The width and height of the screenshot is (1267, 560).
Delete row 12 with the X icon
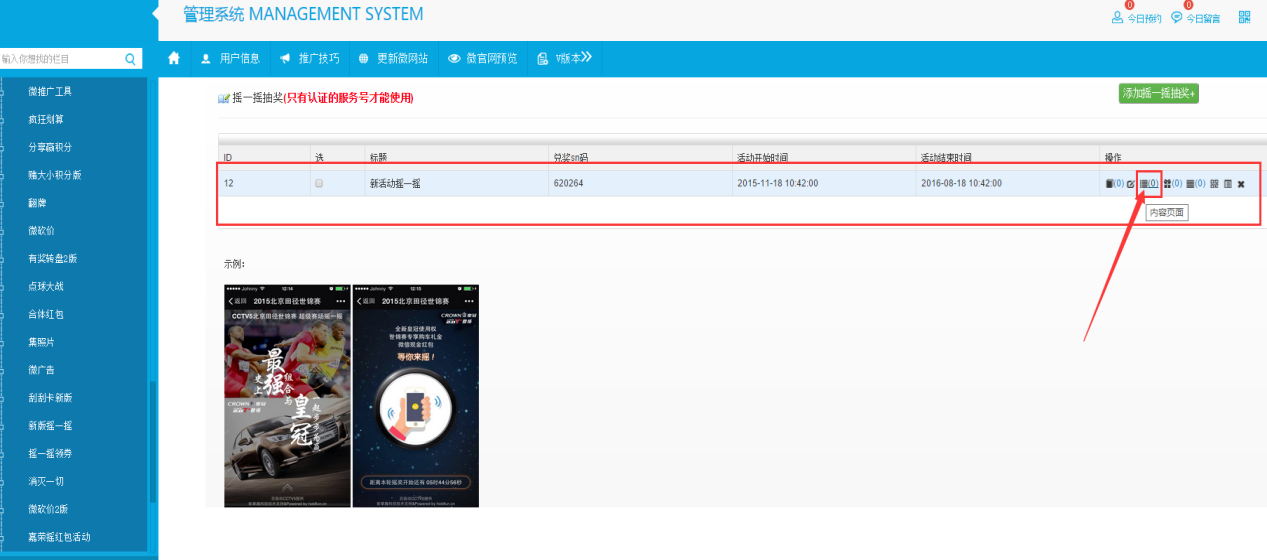(1241, 184)
